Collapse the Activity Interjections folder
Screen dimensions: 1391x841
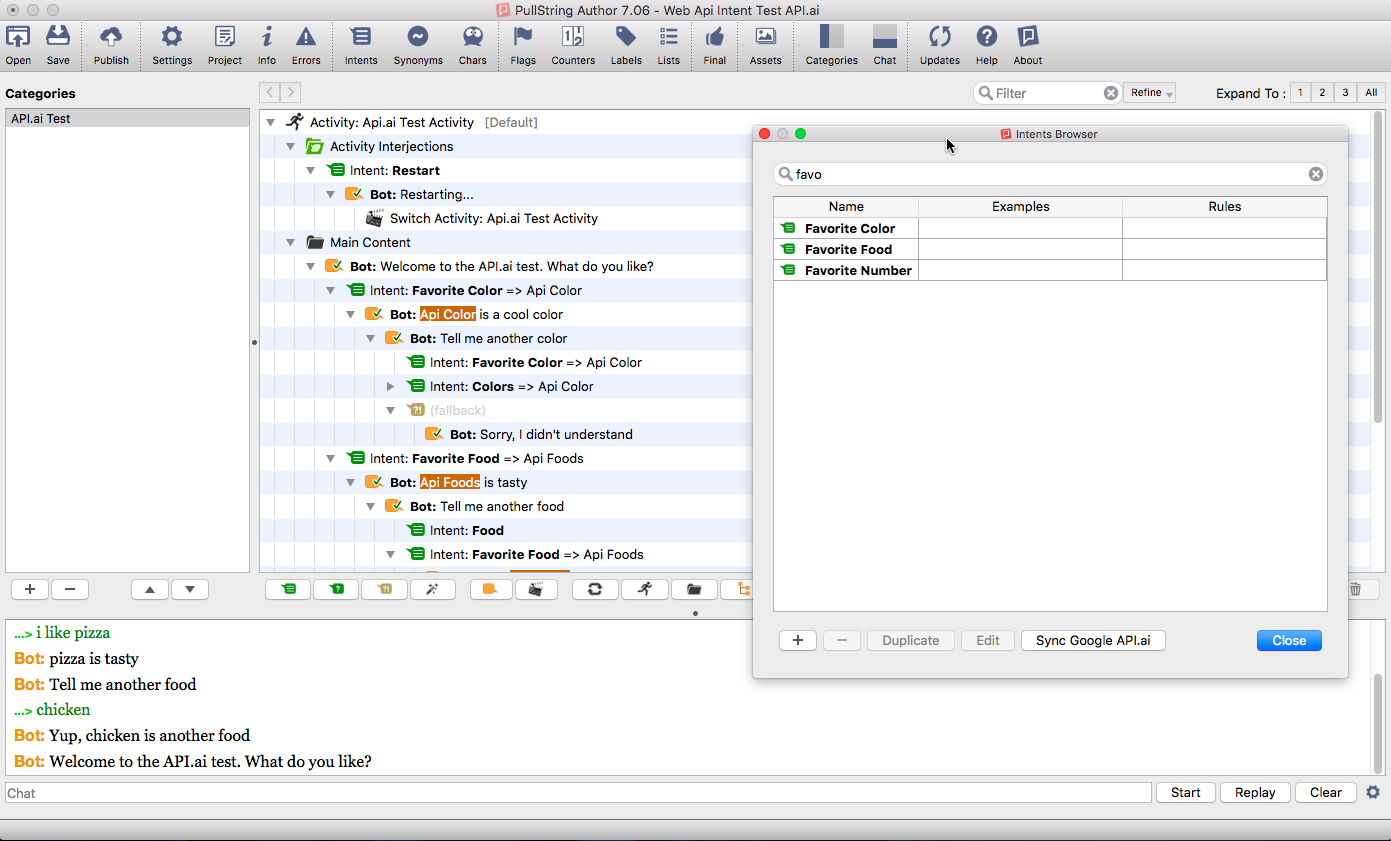pyautogui.click(x=290, y=146)
